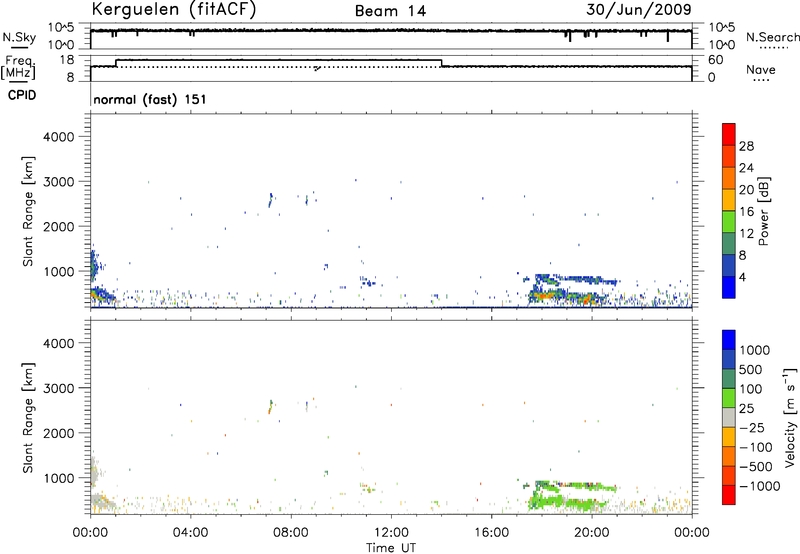
Task: Click the 'Kerguelen (fitACF)' title text
Action: click(173, 9)
